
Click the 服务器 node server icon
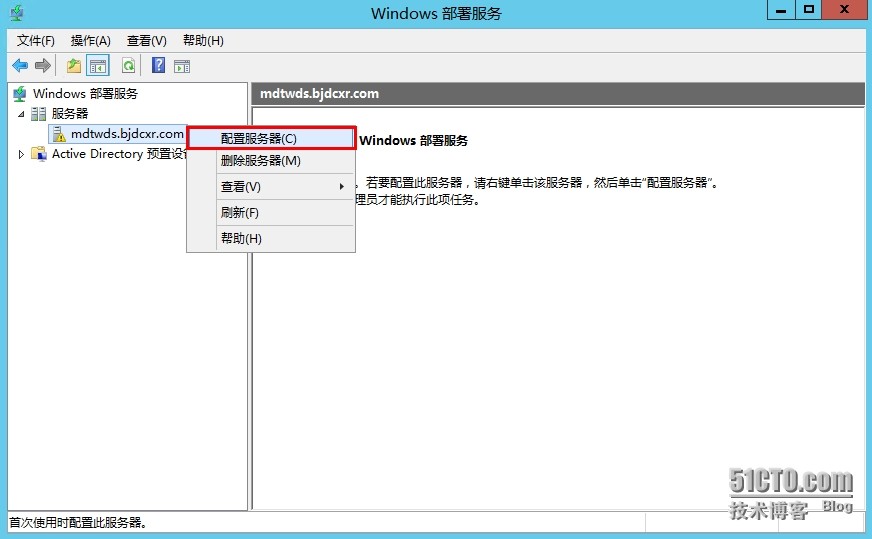pos(38,113)
